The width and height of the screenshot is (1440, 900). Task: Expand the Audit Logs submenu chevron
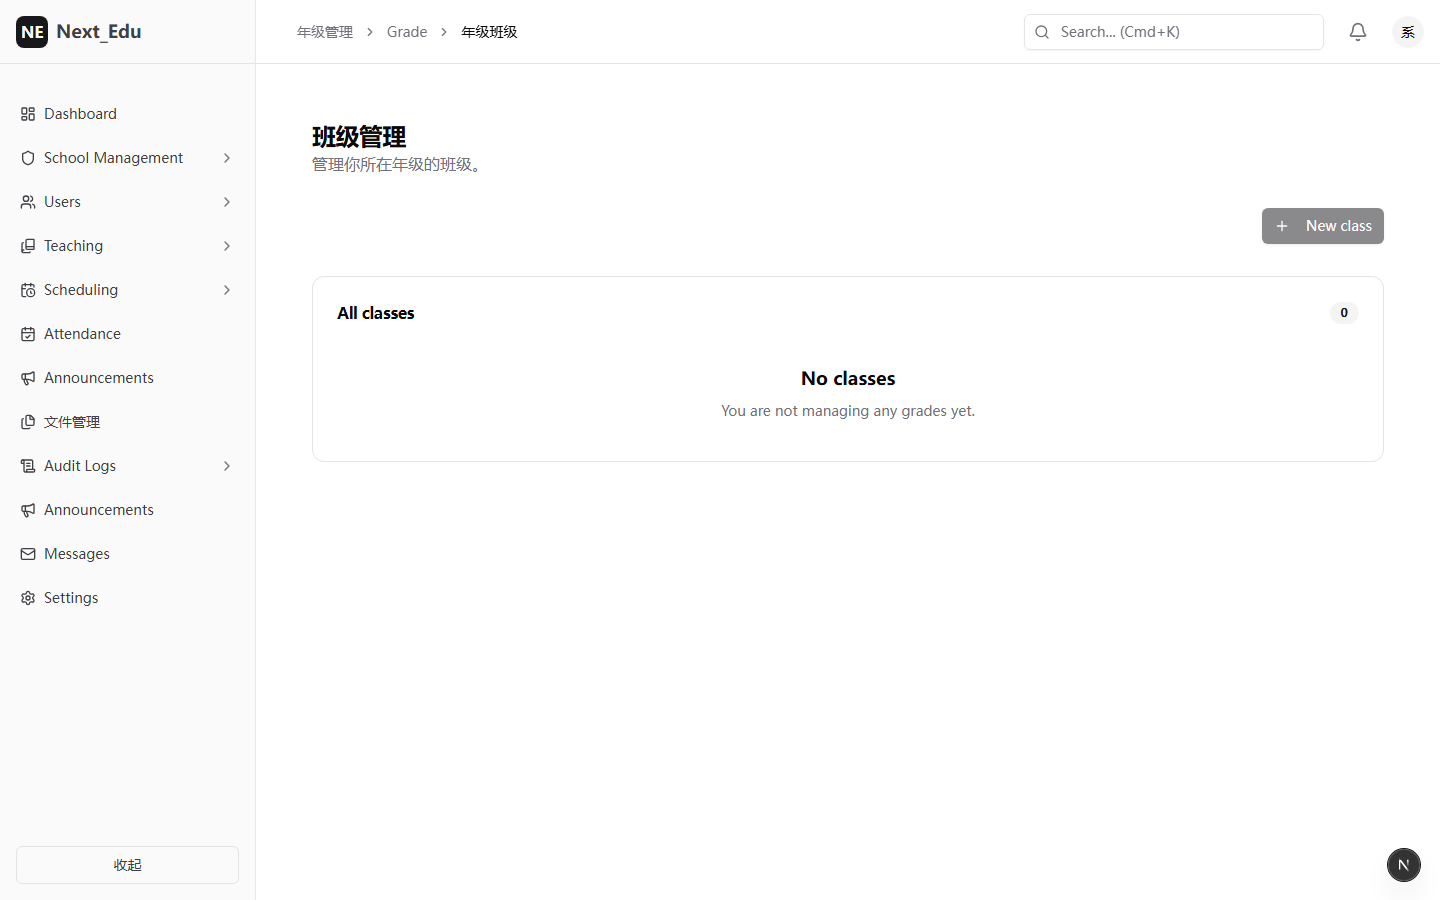click(227, 466)
